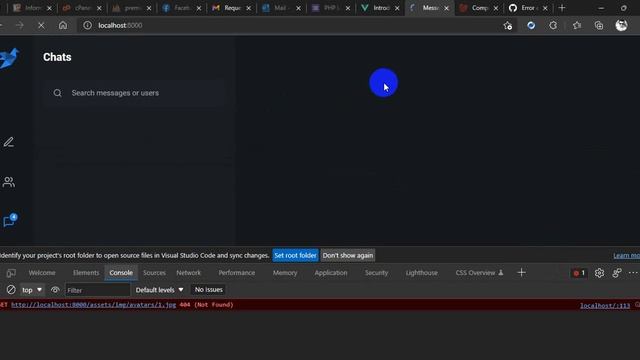Go to browser home page icon

point(63,25)
